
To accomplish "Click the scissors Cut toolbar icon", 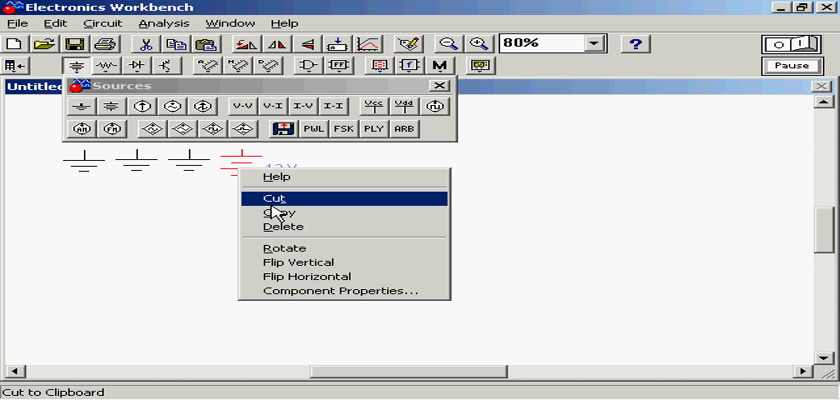I will [x=145, y=44].
